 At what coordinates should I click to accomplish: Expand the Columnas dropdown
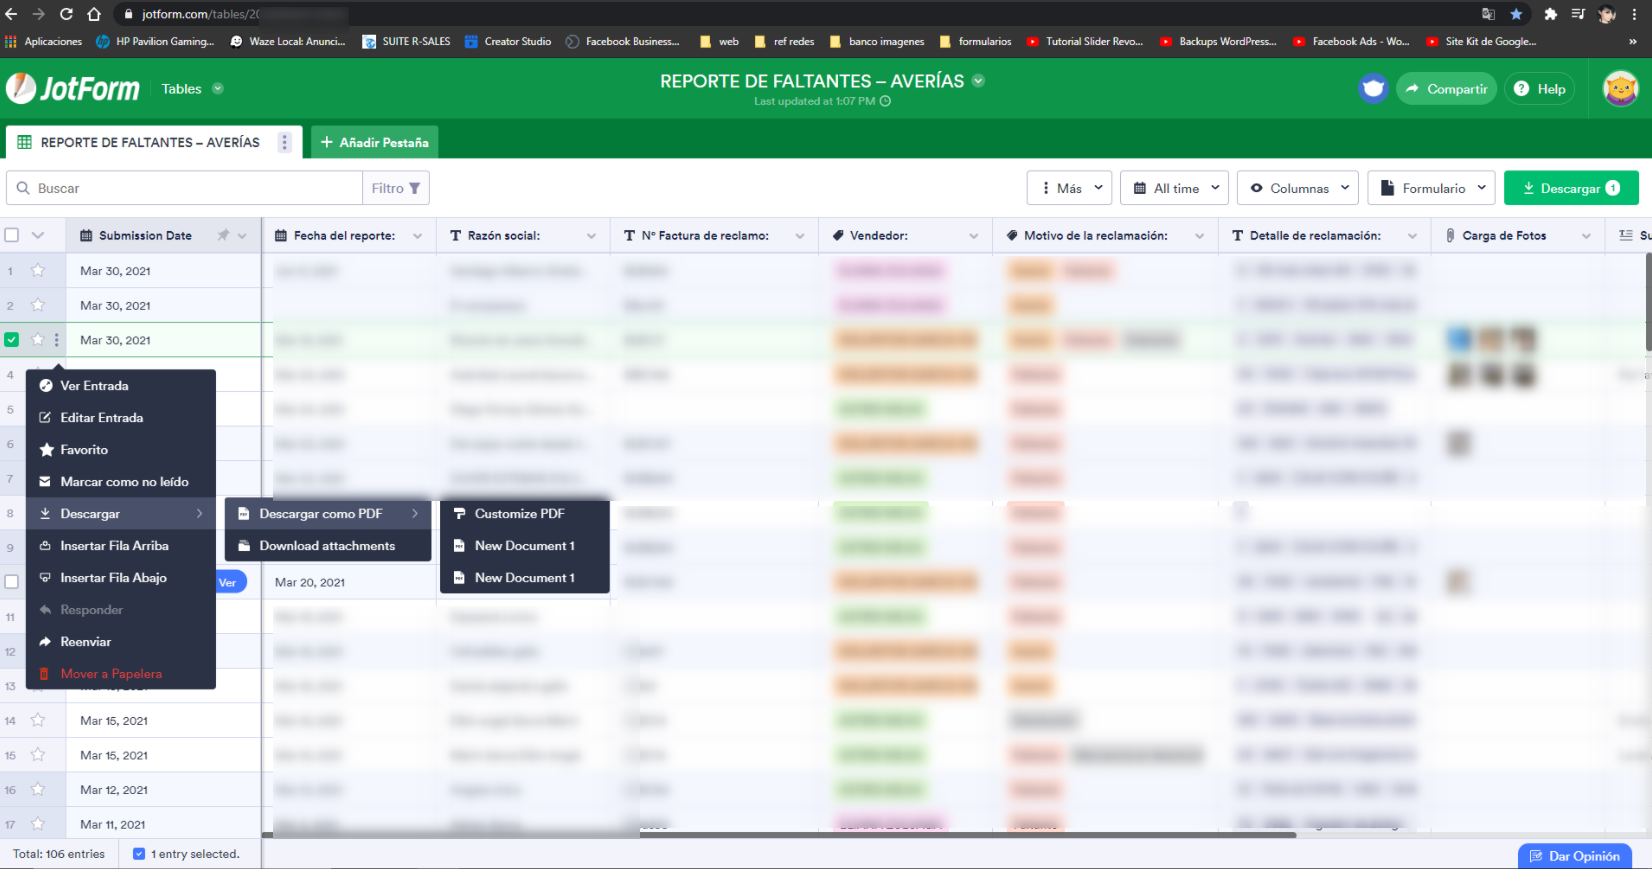[1298, 188]
